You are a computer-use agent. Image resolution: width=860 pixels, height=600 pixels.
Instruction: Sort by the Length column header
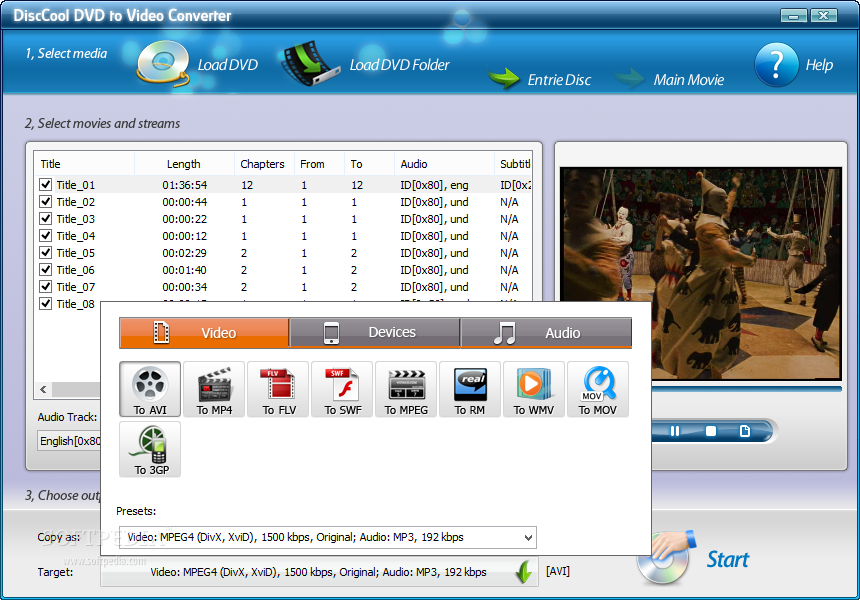point(184,164)
